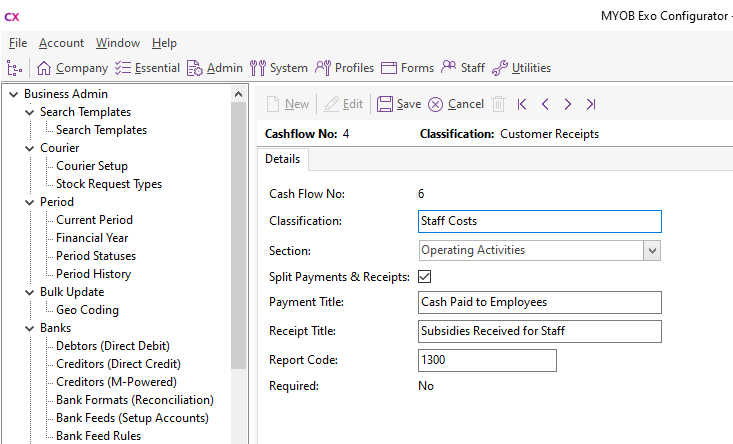Viewport: 733px width, 444px height.
Task: Go to previous record arrow
Action: coord(545,104)
